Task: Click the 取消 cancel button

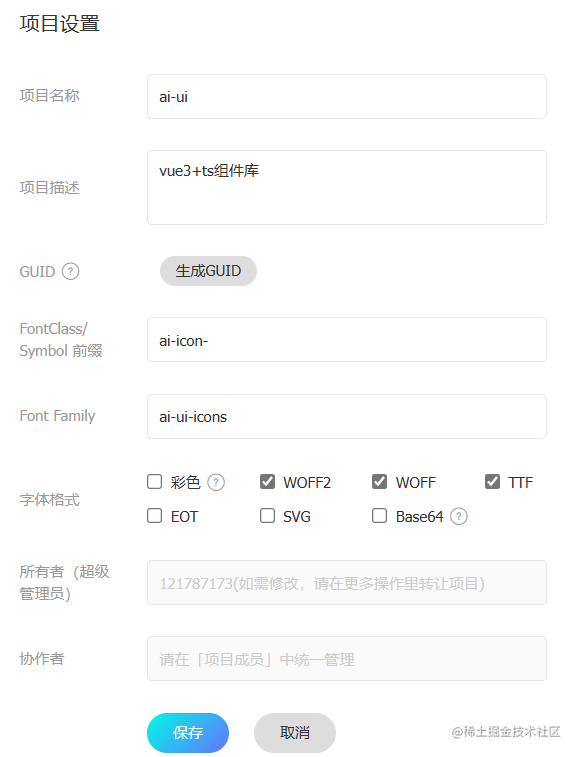Action: [295, 732]
